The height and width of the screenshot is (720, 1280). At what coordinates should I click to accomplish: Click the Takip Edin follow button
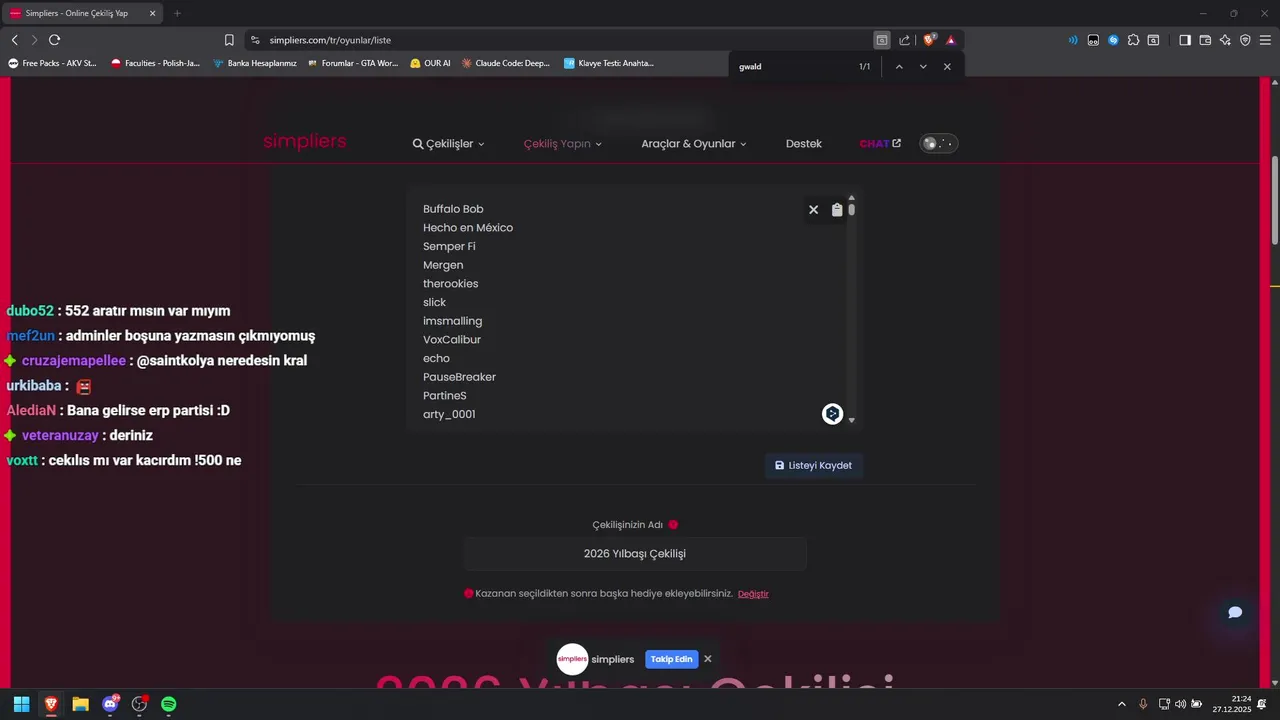tap(671, 659)
